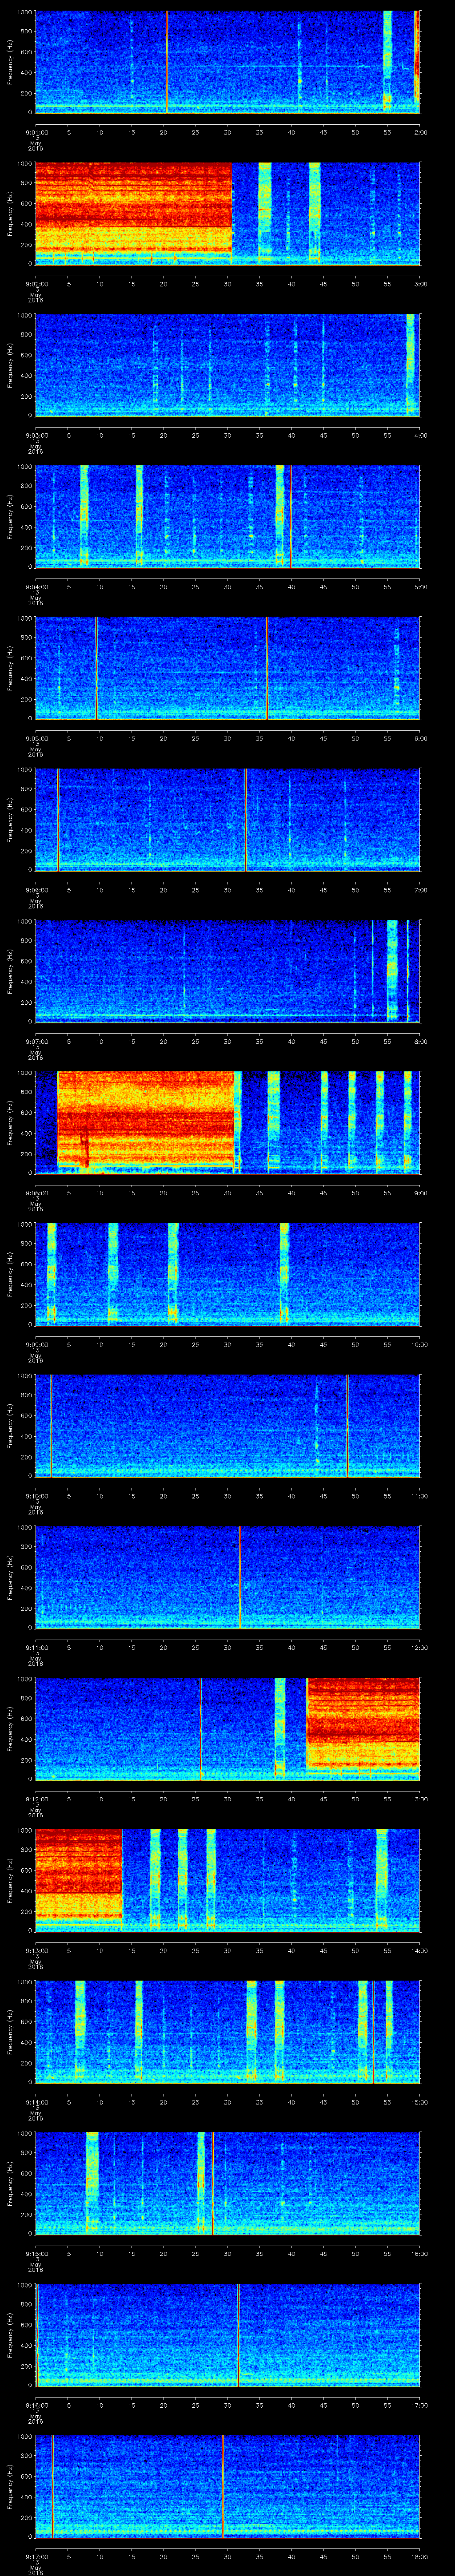Click the 9:08:00 time axis label

point(36,1192)
